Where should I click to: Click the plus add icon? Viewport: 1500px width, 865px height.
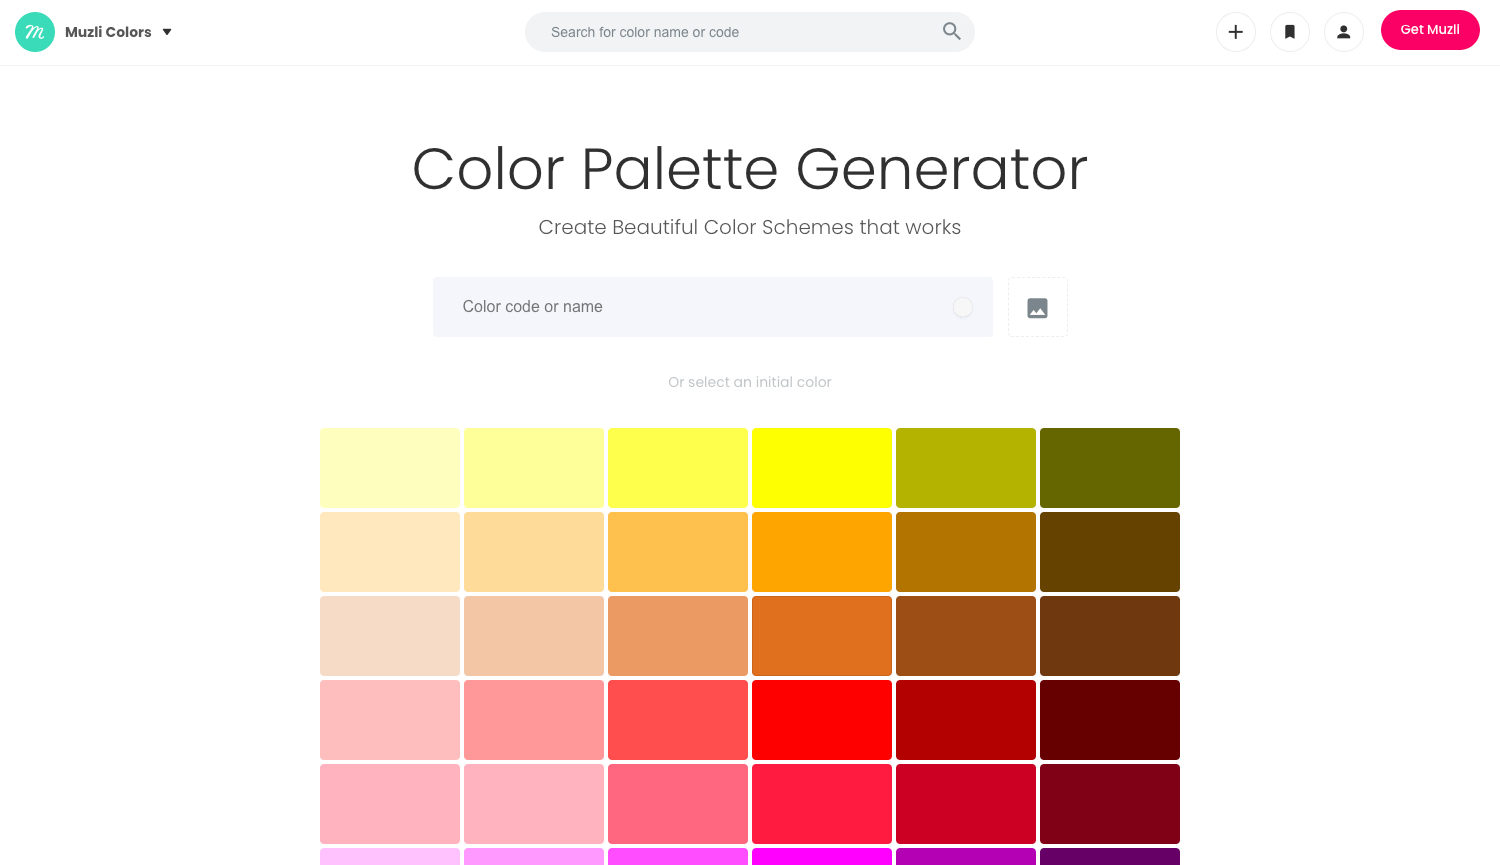[x=1236, y=32]
